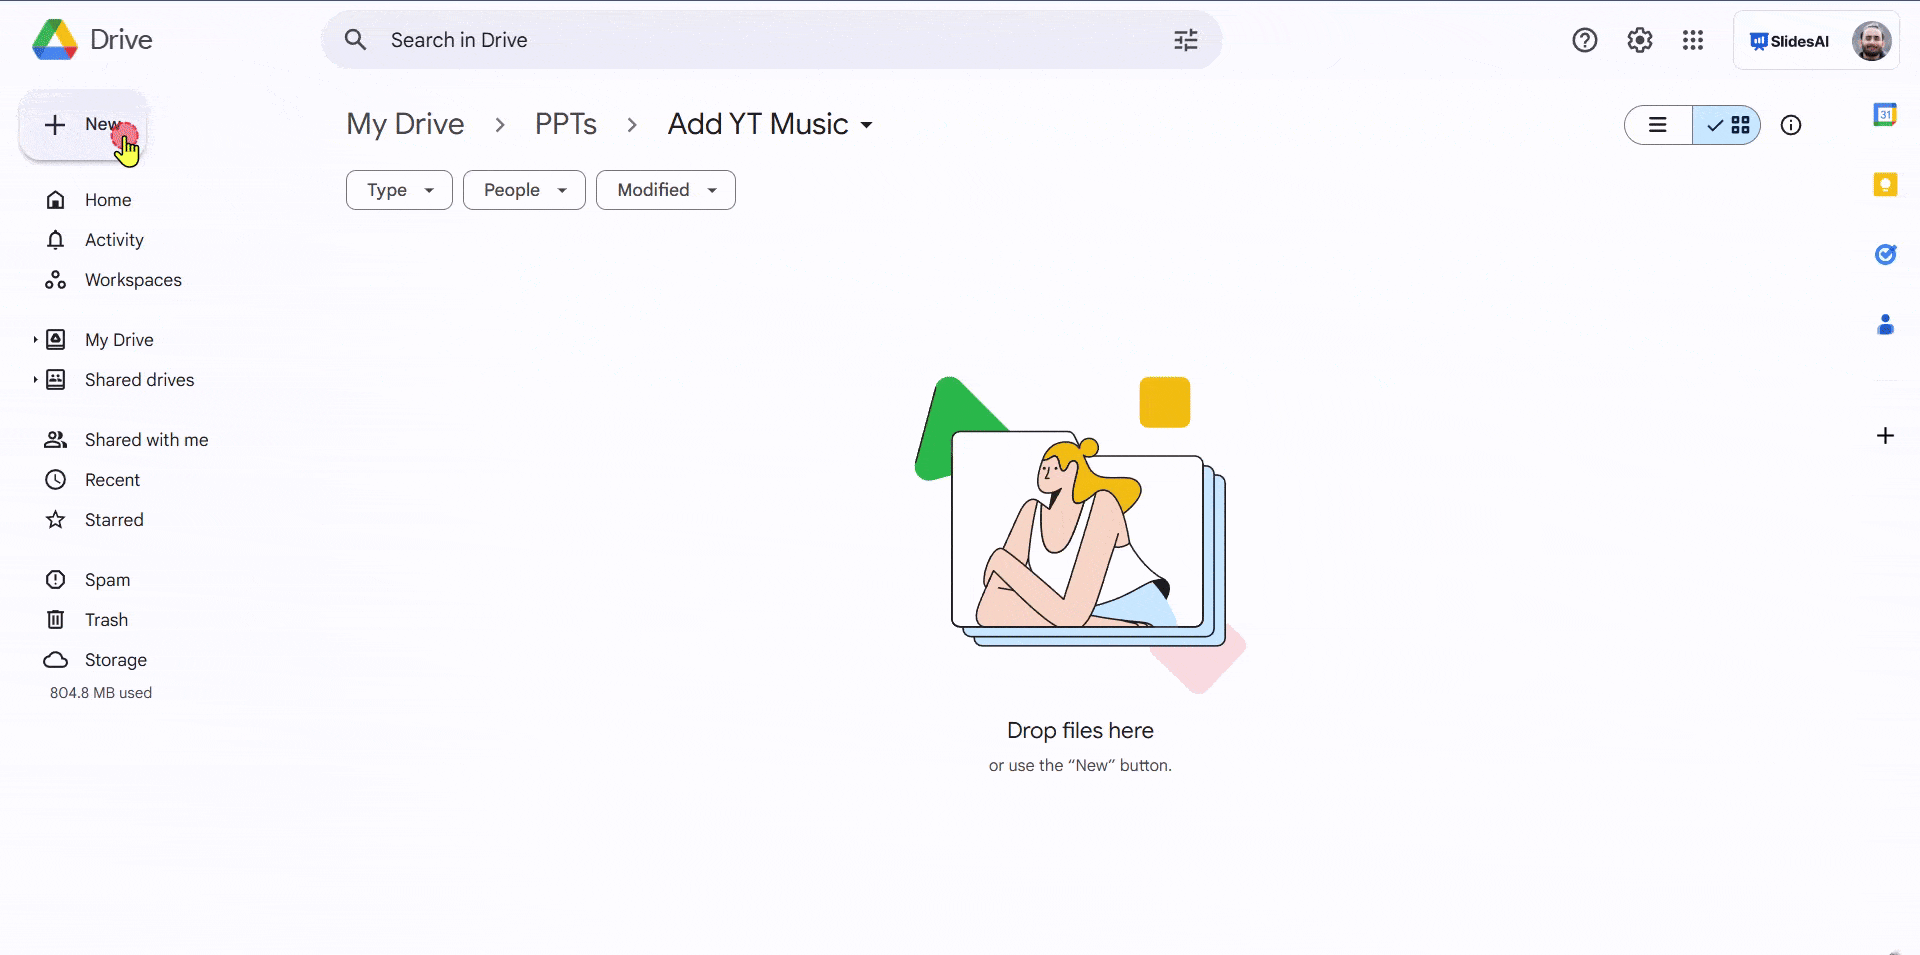Open Google Calendar in the side panel
The image size is (1920, 955).
point(1886,114)
